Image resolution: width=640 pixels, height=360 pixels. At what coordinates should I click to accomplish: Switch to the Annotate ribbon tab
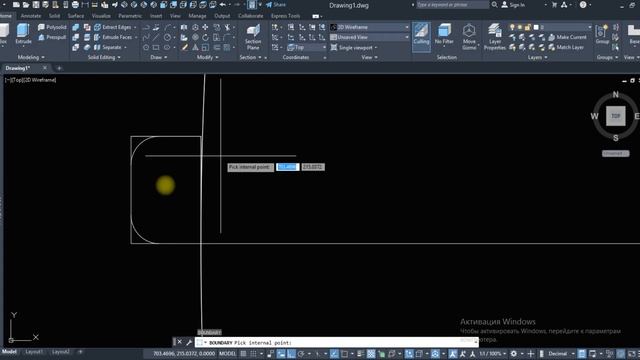tap(31, 16)
